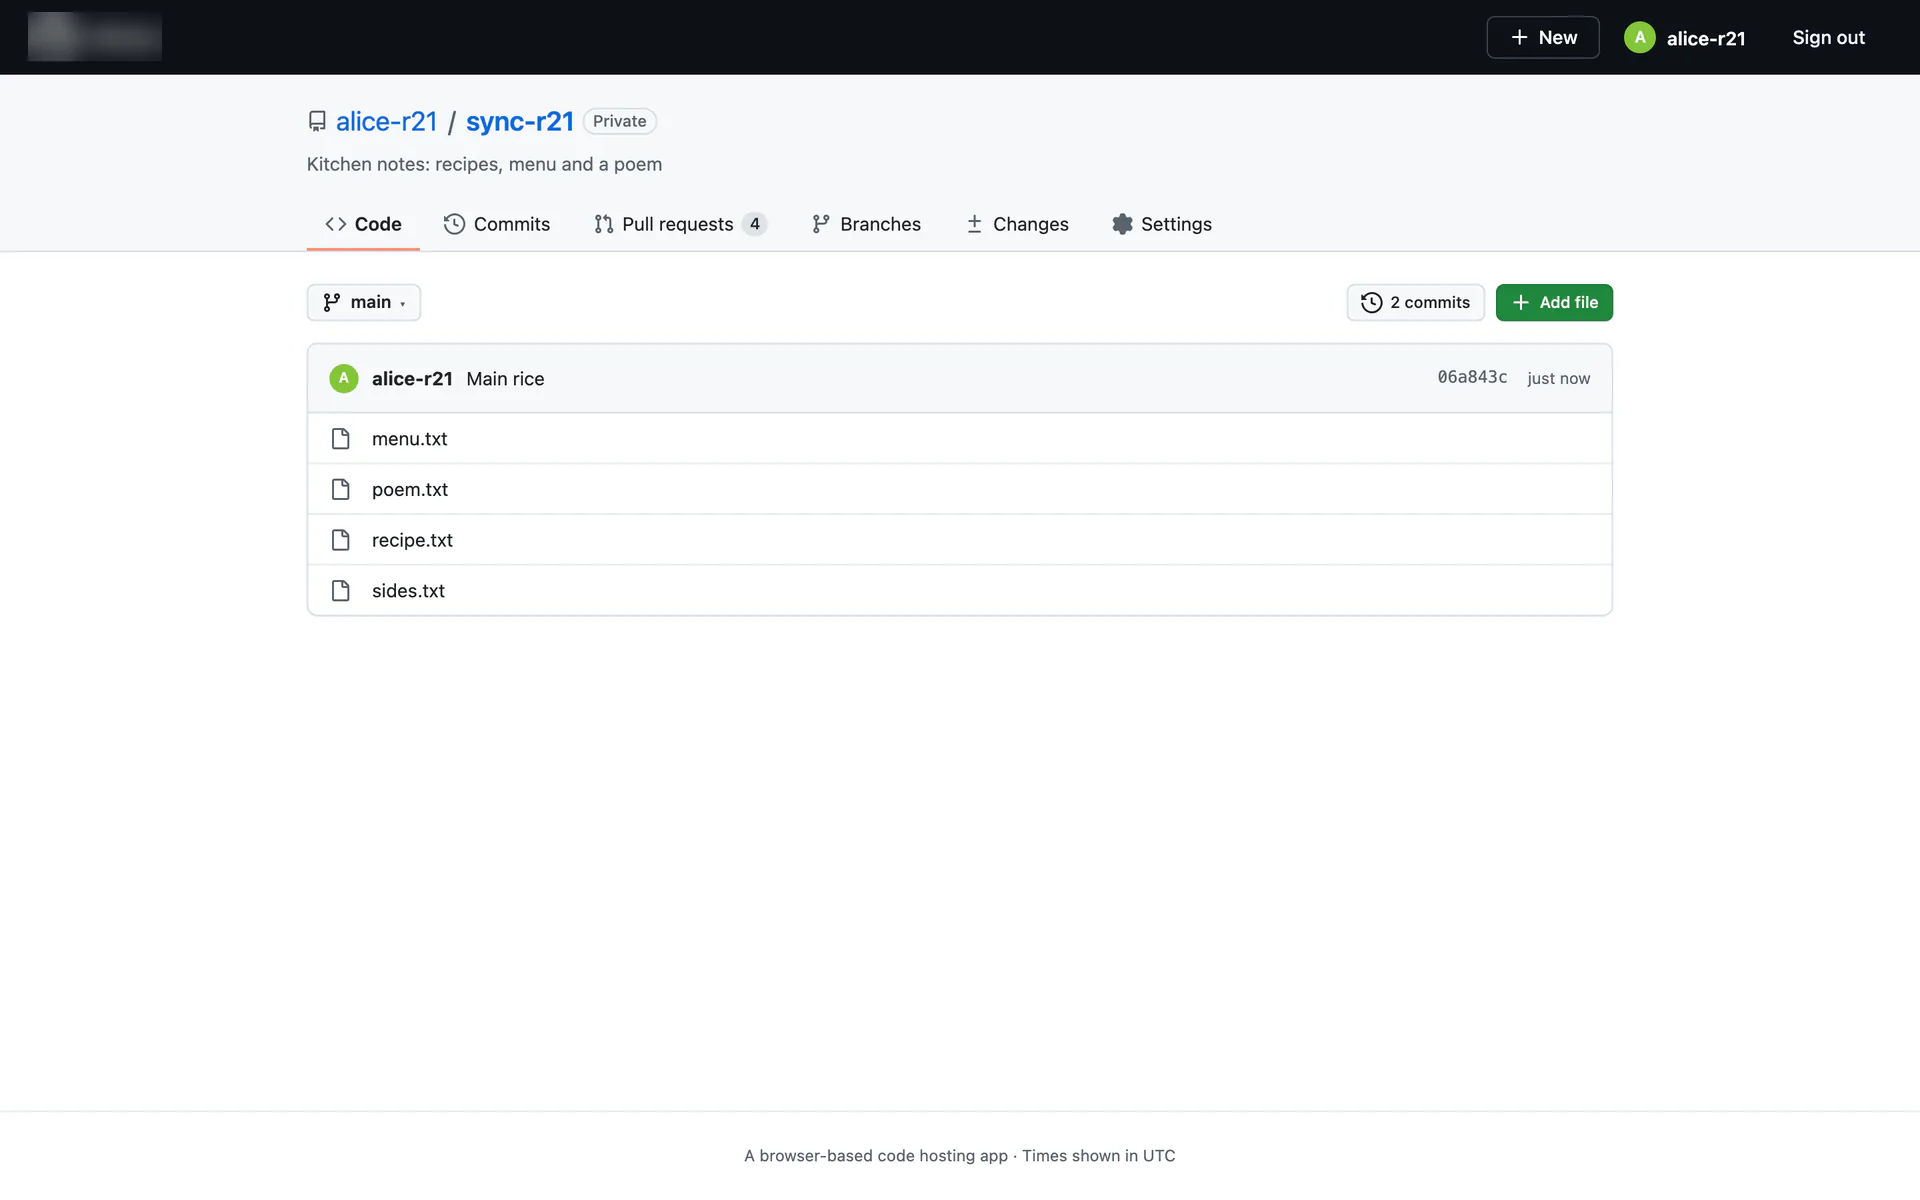Click the 'just now' commit timestamp
Viewport: 1920px width, 1200px height.
point(1558,378)
